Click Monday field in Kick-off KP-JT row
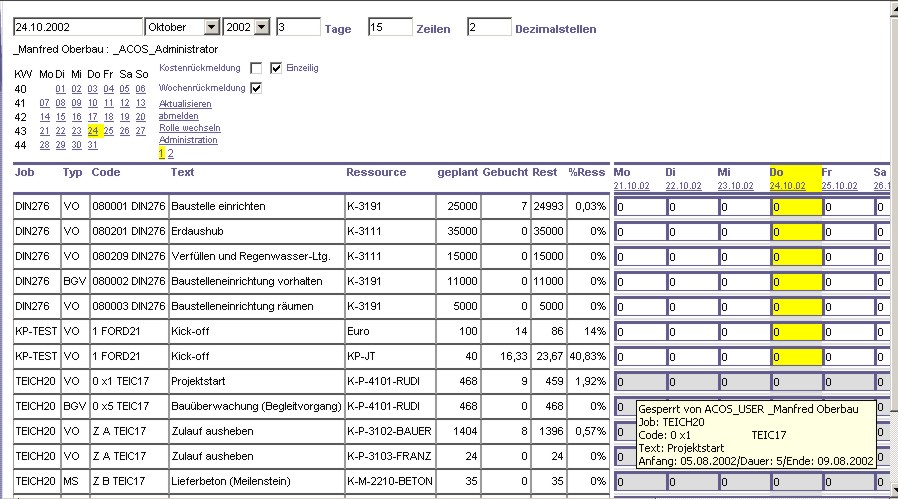The width and height of the screenshot is (898, 499). pos(640,357)
